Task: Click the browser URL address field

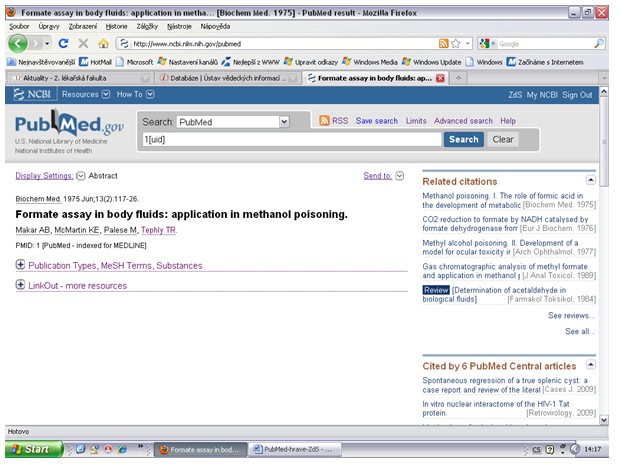Action: 284,44
